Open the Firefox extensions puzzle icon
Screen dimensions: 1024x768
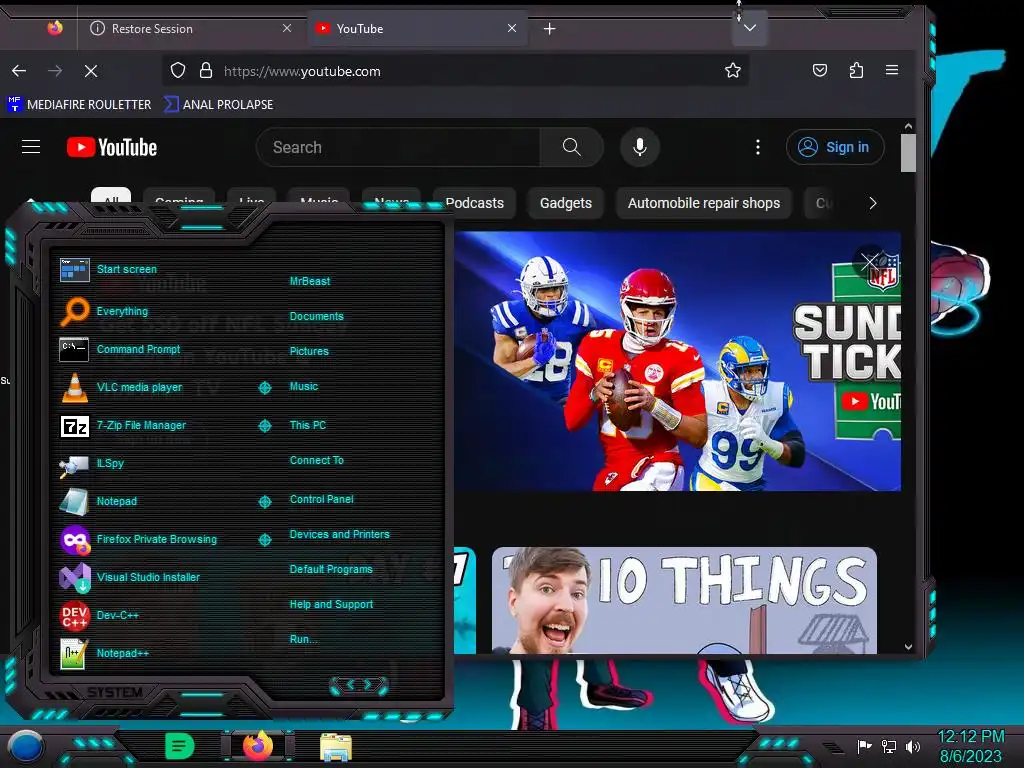856,71
